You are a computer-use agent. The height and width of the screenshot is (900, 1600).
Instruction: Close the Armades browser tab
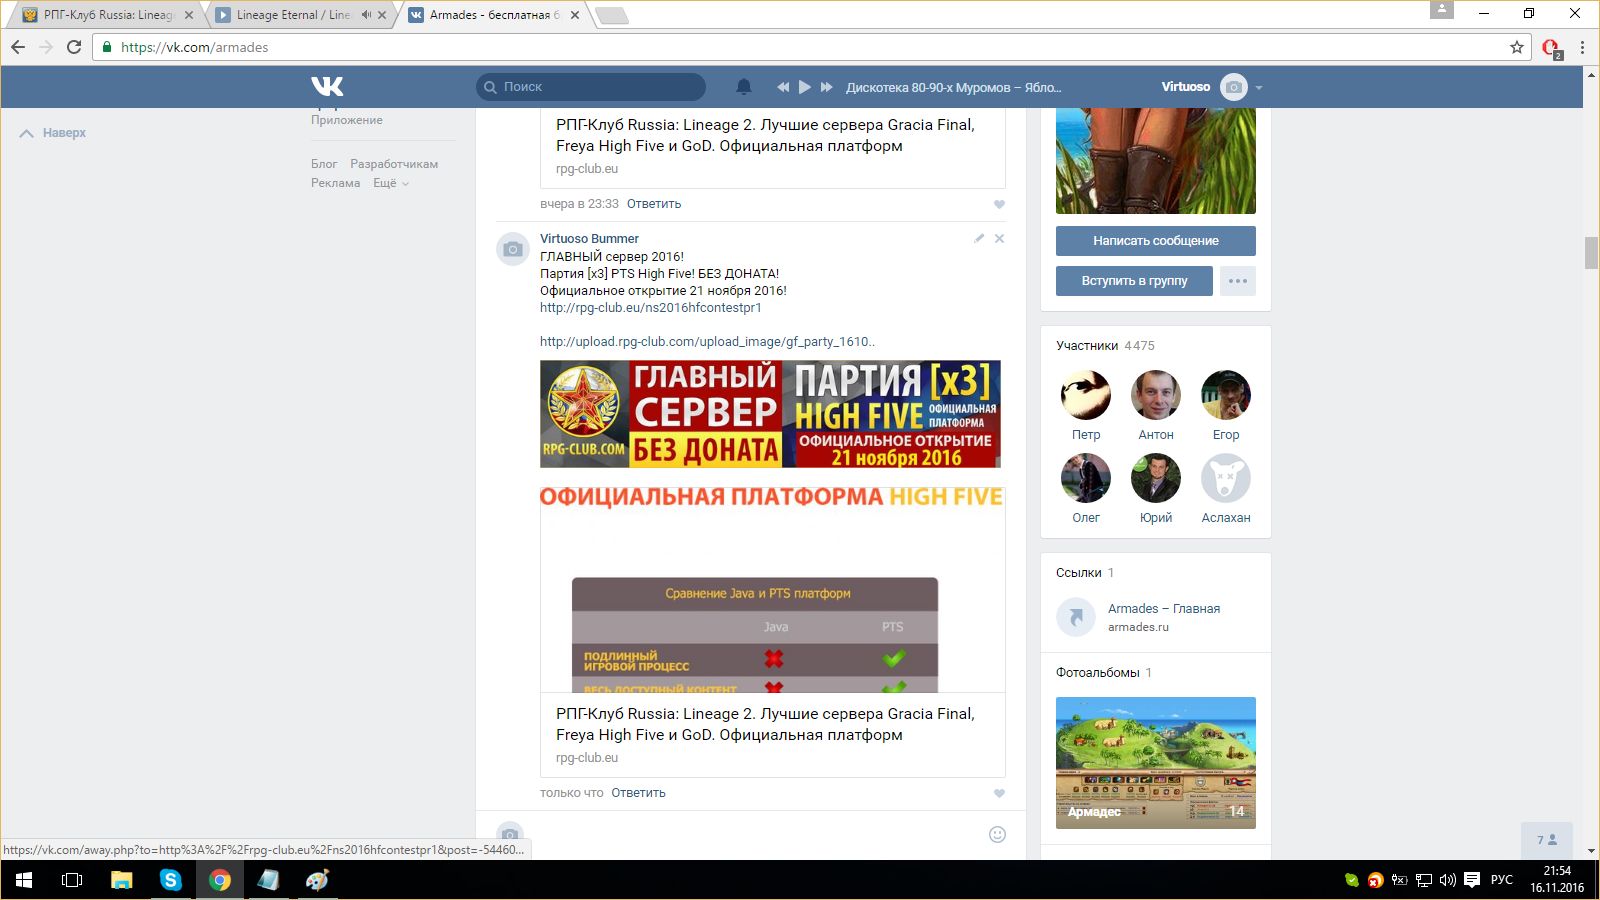pyautogui.click(x=575, y=15)
